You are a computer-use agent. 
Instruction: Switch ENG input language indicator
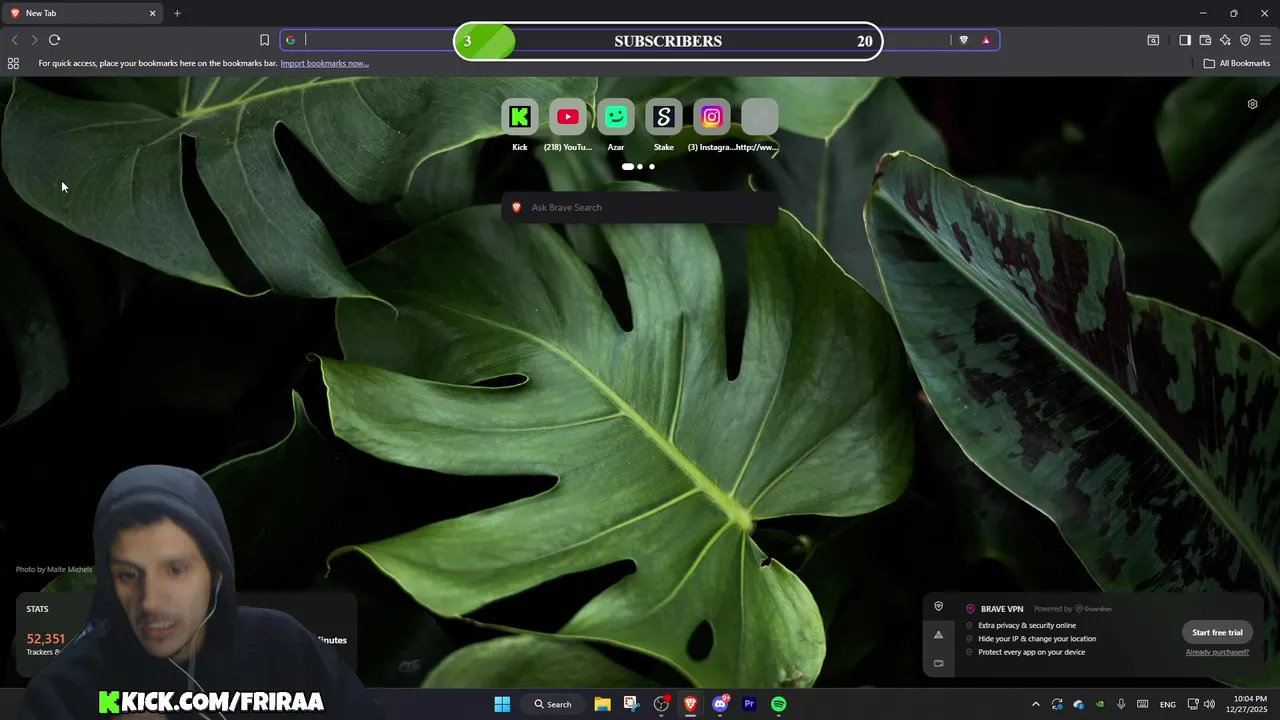pyautogui.click(x=1167, y=704)
